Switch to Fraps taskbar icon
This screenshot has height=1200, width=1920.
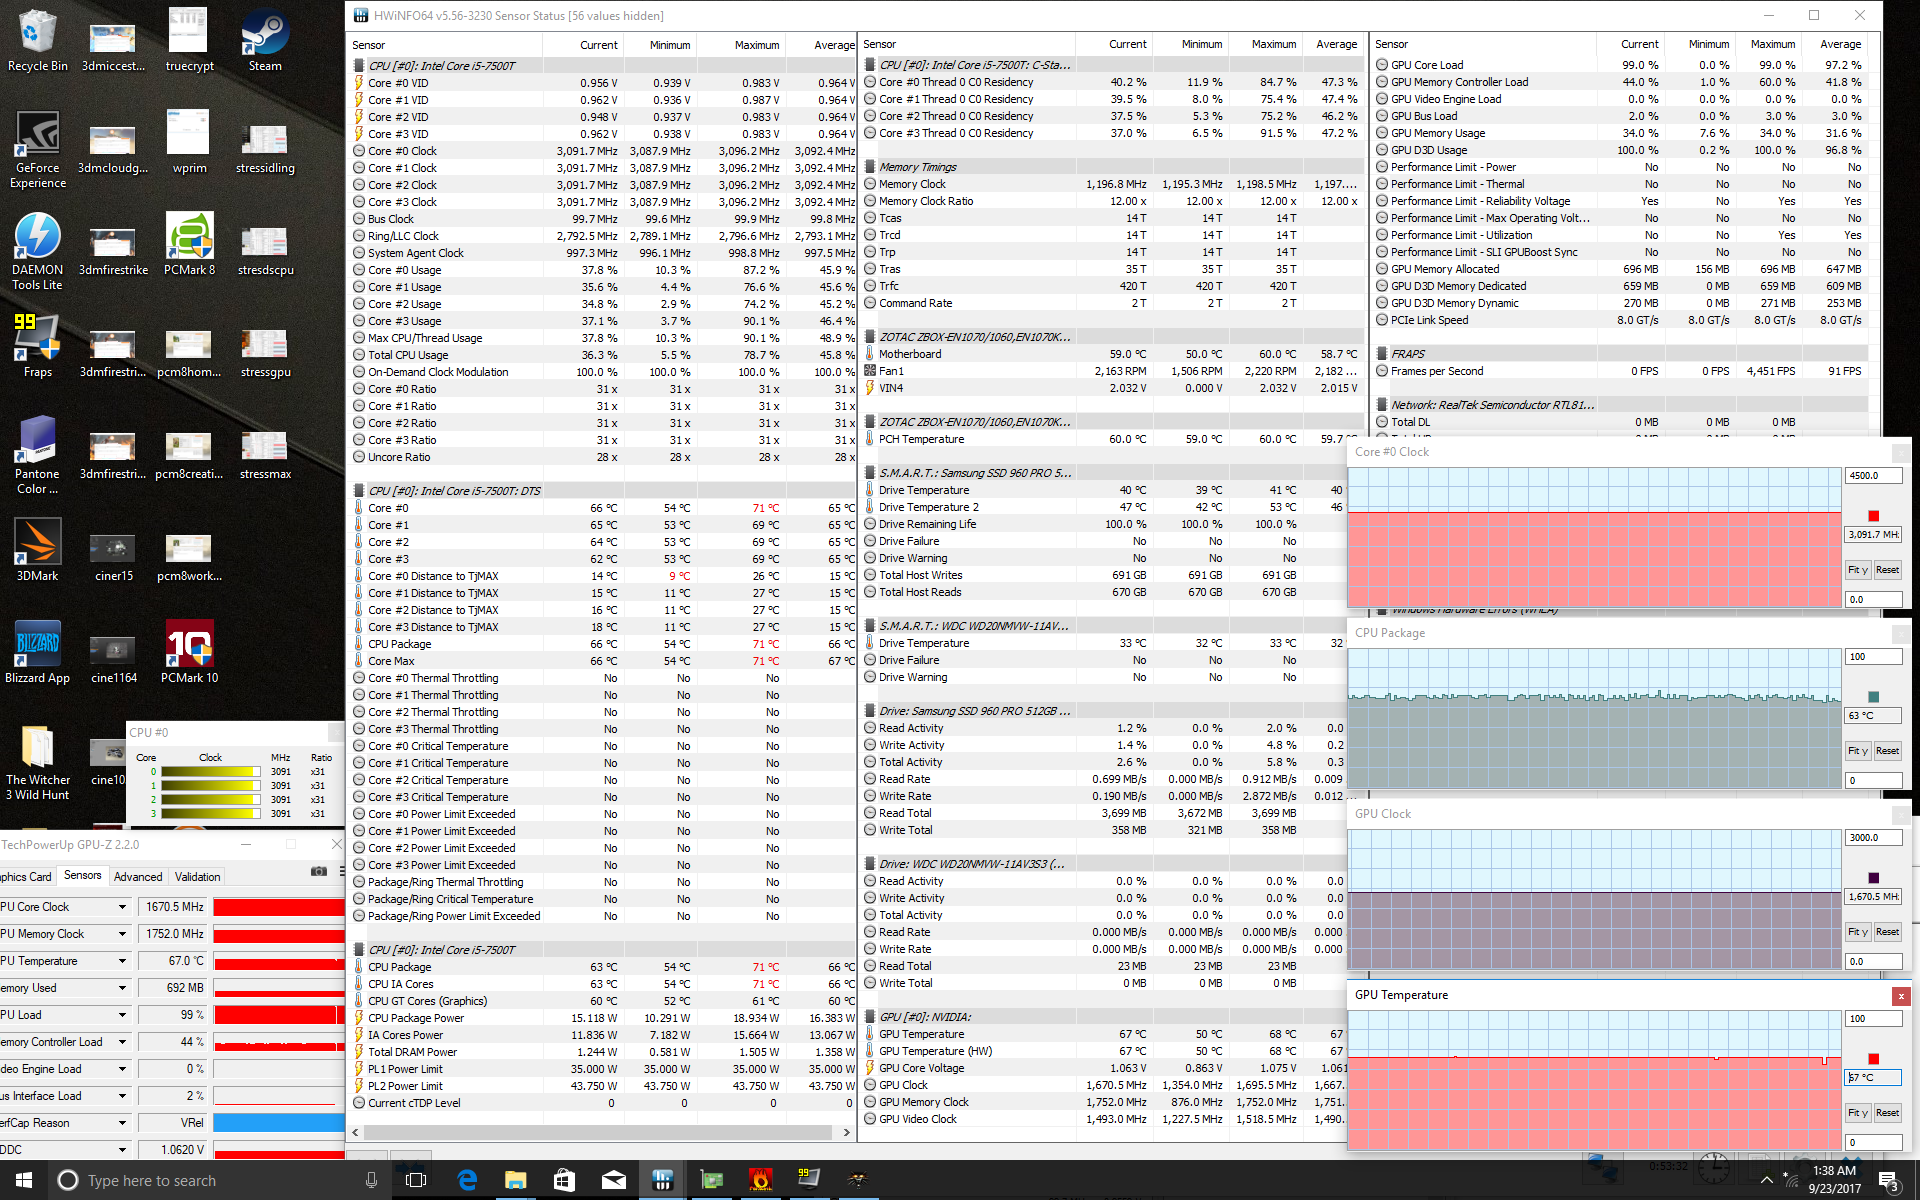pos(808,1180)
